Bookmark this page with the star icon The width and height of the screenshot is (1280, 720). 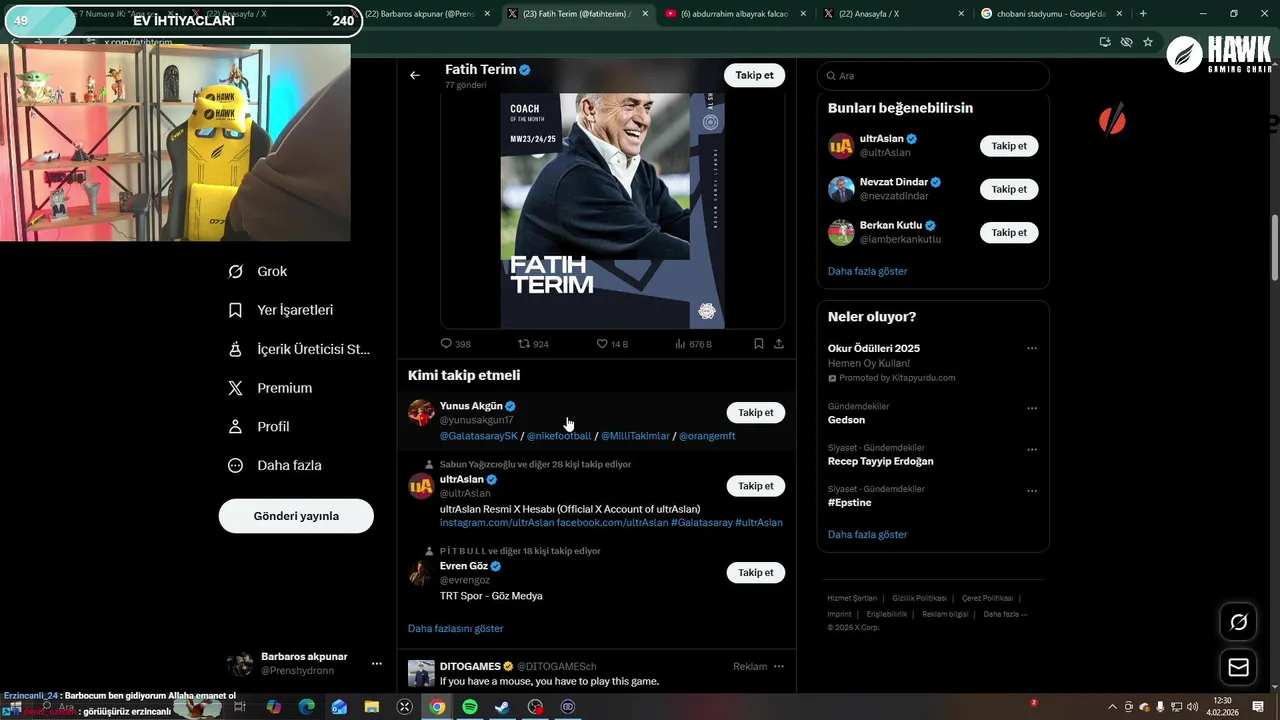point(1148,42)
